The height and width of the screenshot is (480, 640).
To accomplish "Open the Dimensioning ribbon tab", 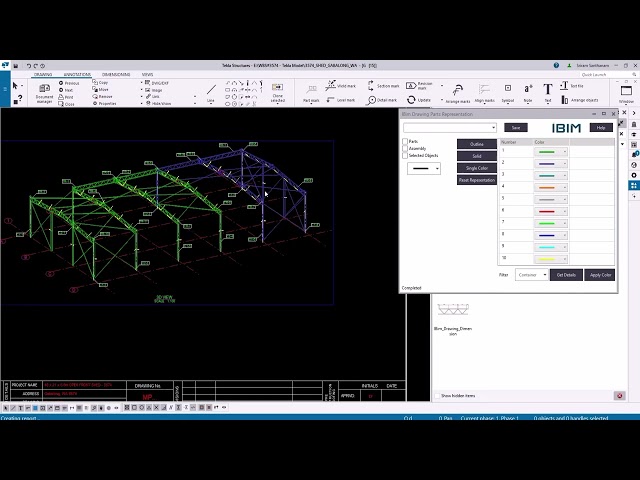I will (x=116, y=74).
